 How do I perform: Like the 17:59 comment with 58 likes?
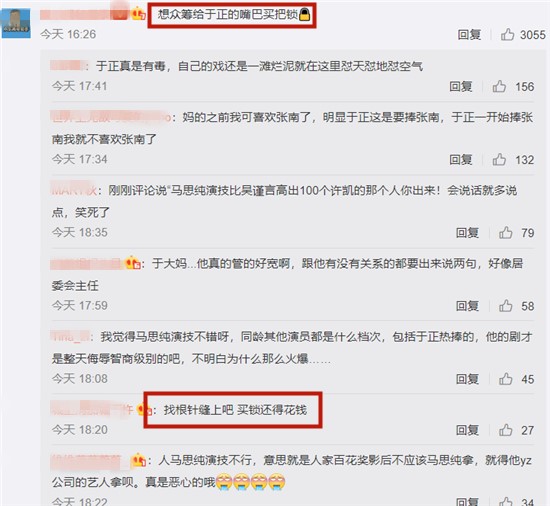tap(505, 306)
